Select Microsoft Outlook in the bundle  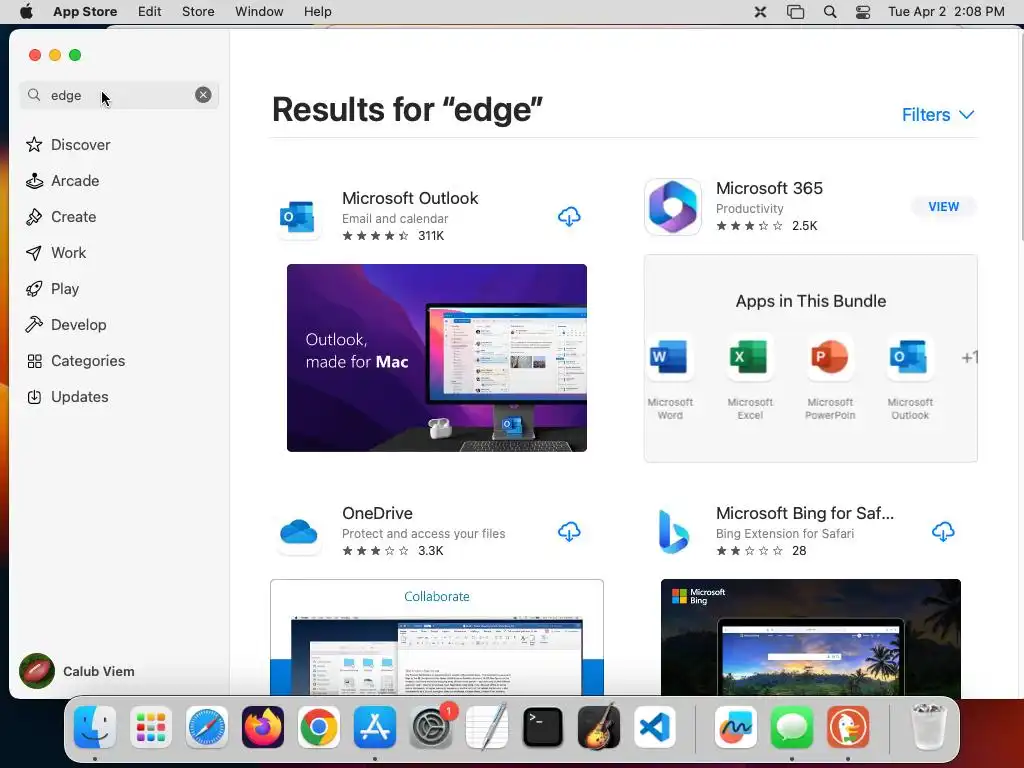tap(910, 377)
